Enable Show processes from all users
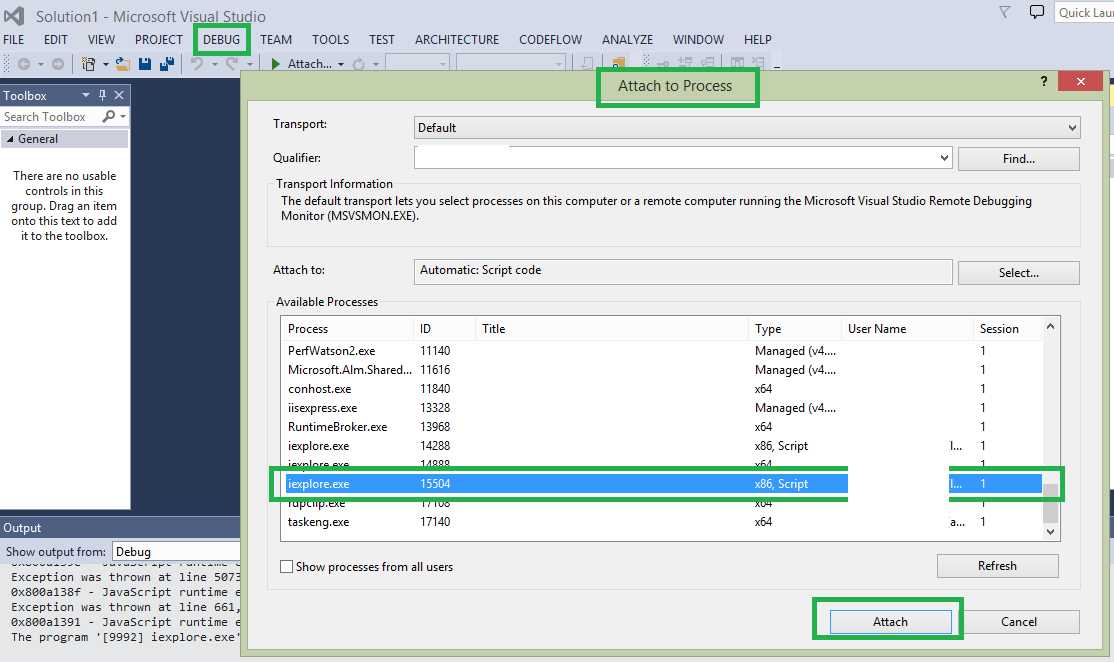Viewport: 1114px width, 662px height. click(286, 567)
